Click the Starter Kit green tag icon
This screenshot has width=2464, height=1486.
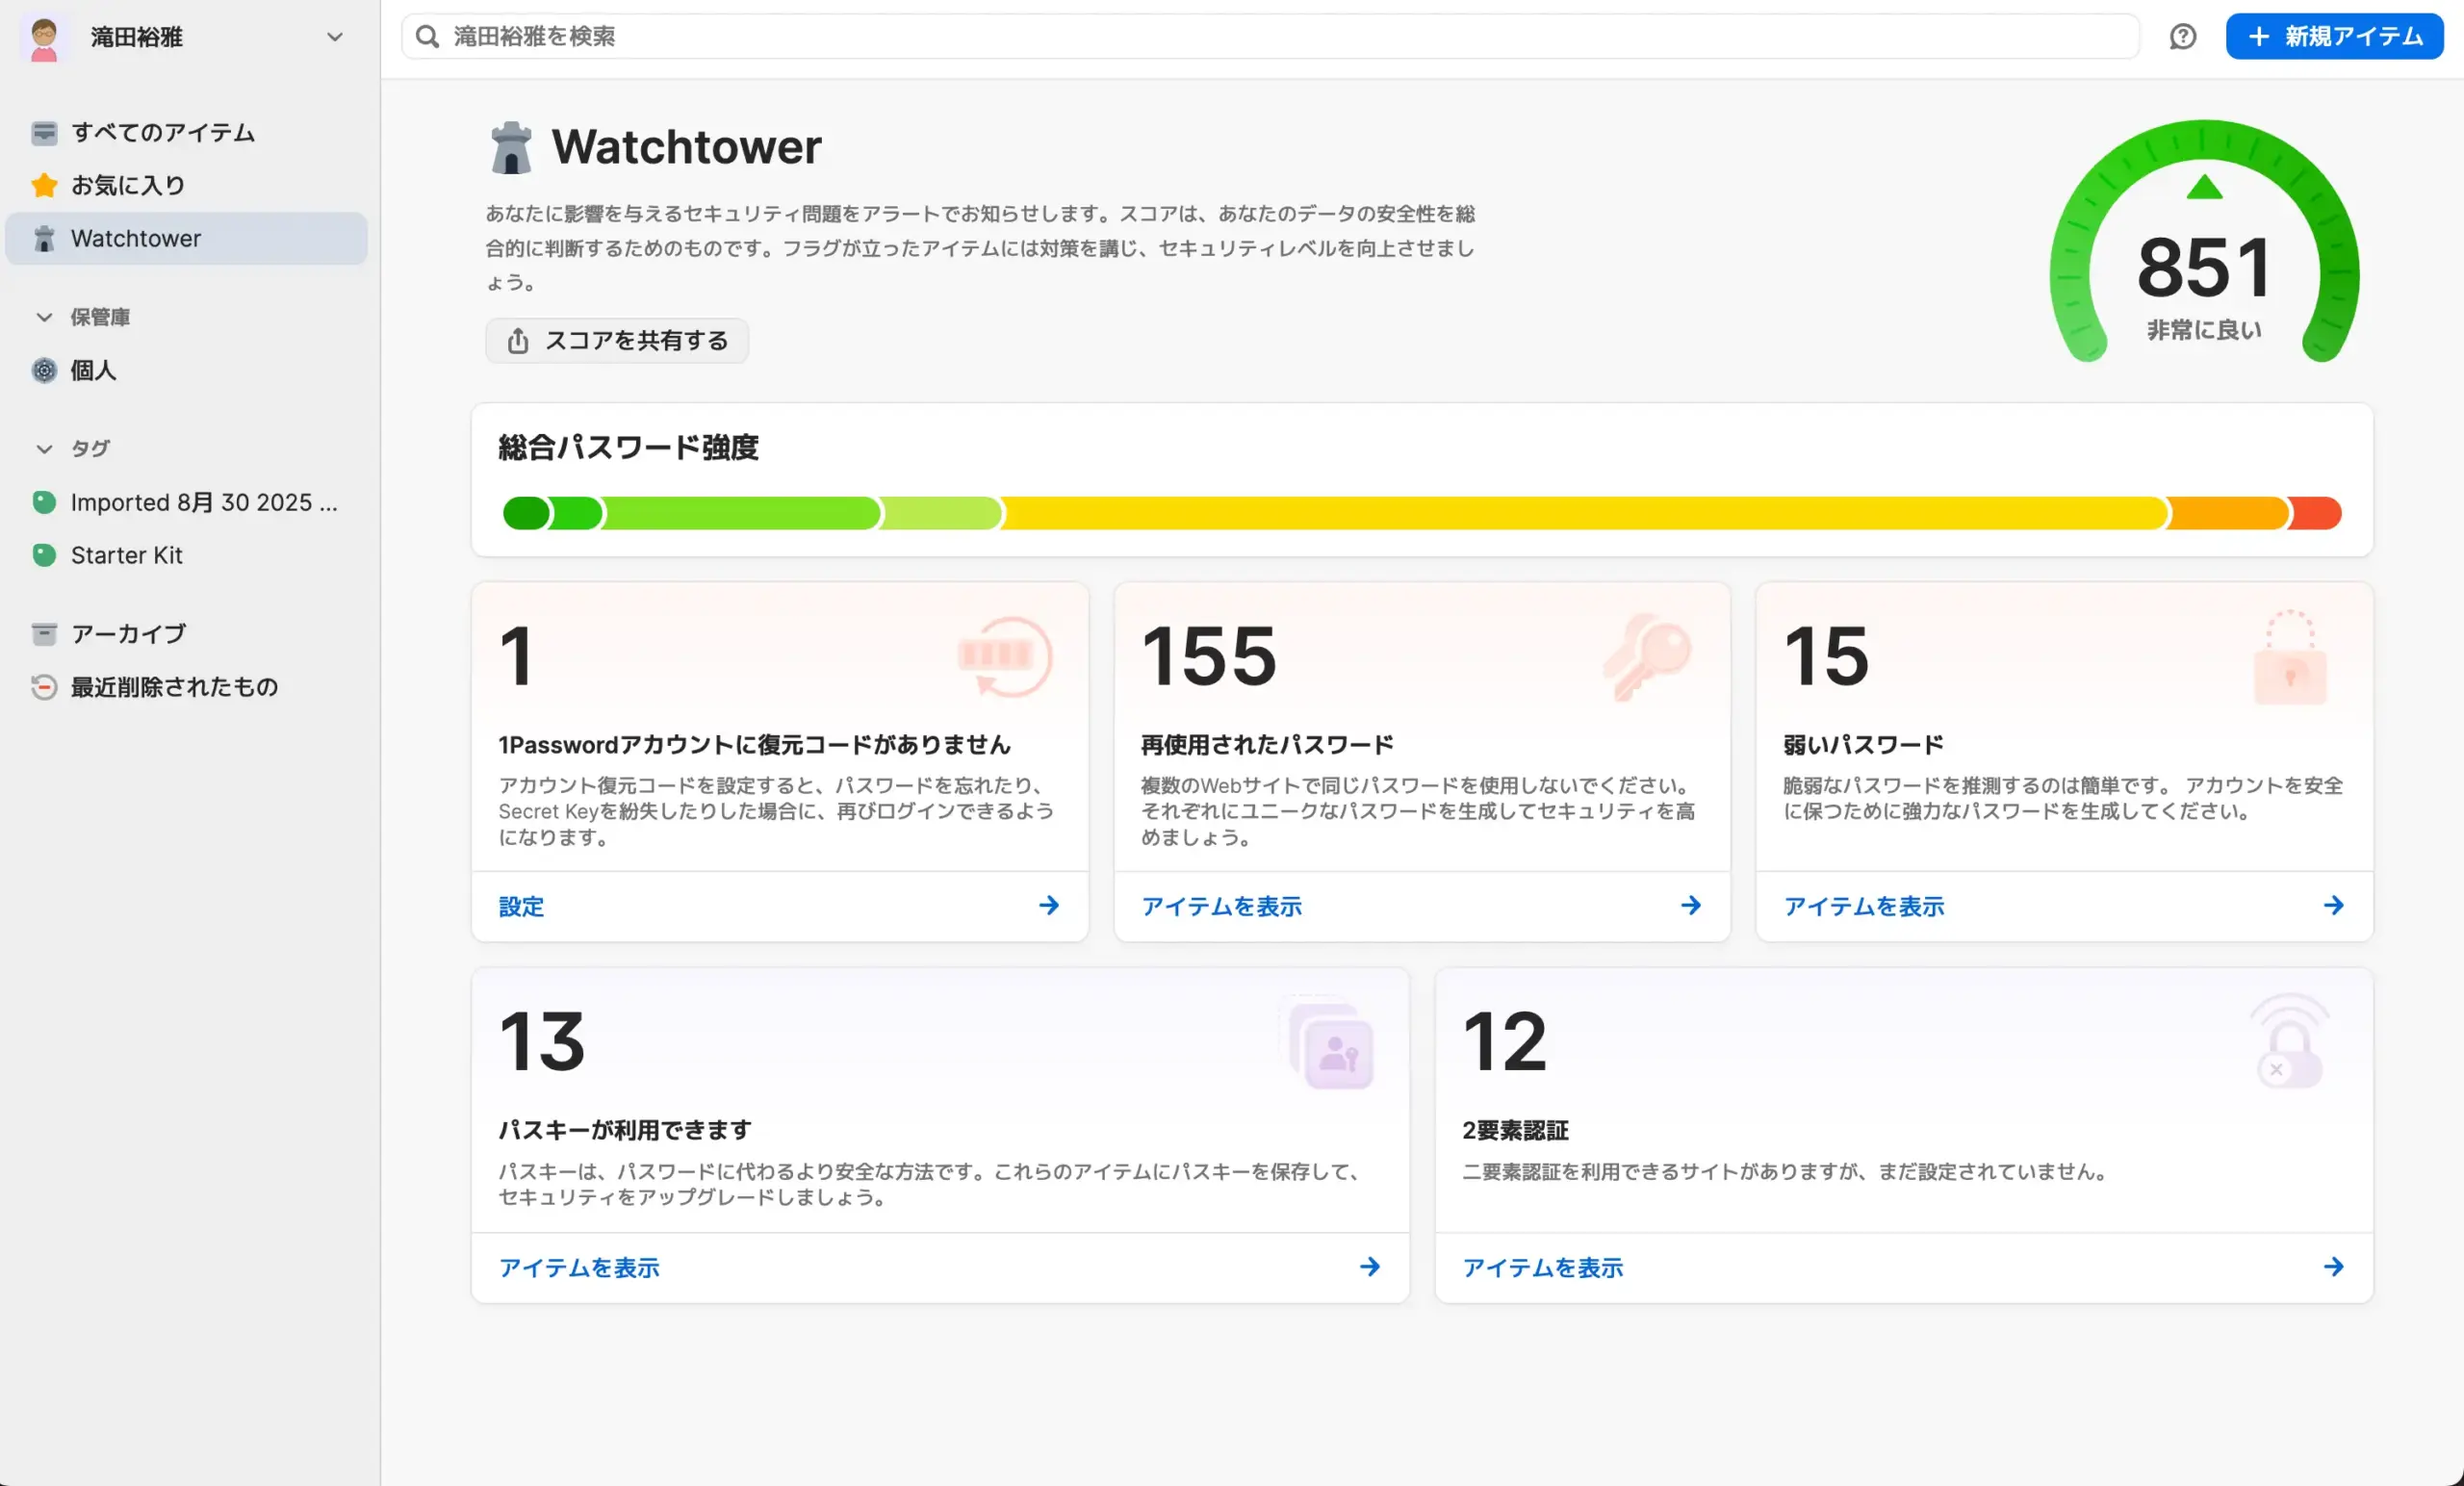(44, 555)
